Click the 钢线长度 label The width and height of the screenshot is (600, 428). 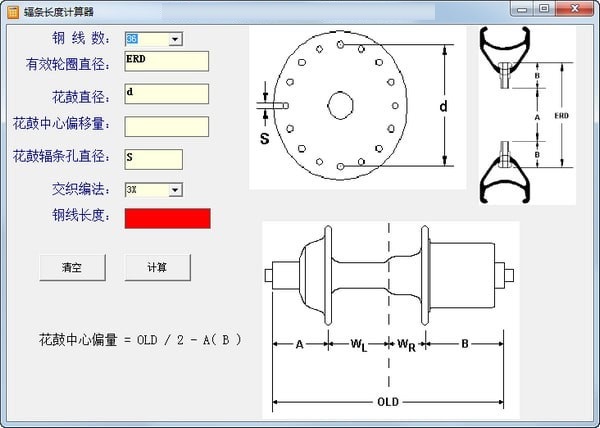tap(82, 215)
